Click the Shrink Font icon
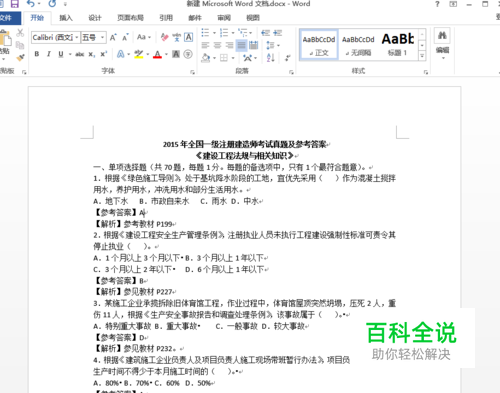The height and width of the screenshot is (393, 500). (x=125, y=37)
